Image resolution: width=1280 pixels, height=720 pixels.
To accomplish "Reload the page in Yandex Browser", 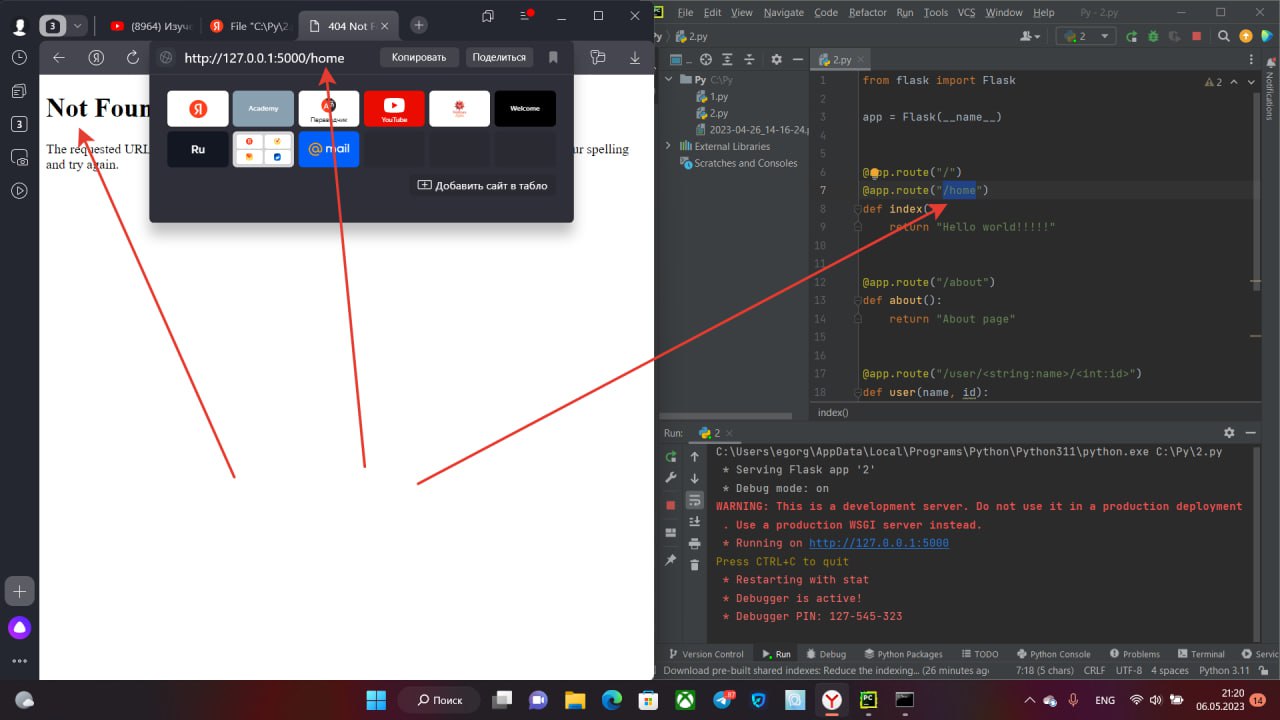I will pos(132,58).
